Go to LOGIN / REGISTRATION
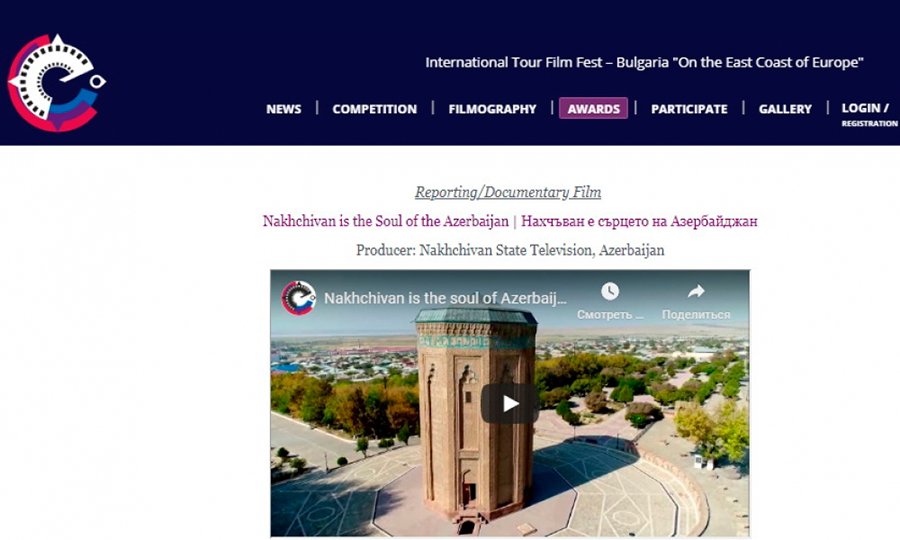The width and height of the screenshot is (900, 540). pos(869,114)
